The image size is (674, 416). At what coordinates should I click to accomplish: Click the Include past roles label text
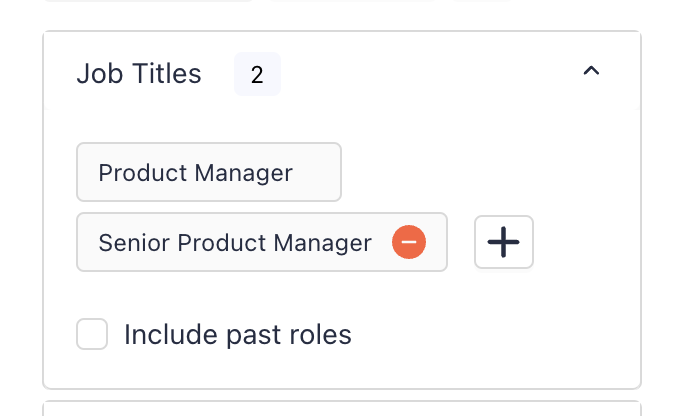(238, 334)
